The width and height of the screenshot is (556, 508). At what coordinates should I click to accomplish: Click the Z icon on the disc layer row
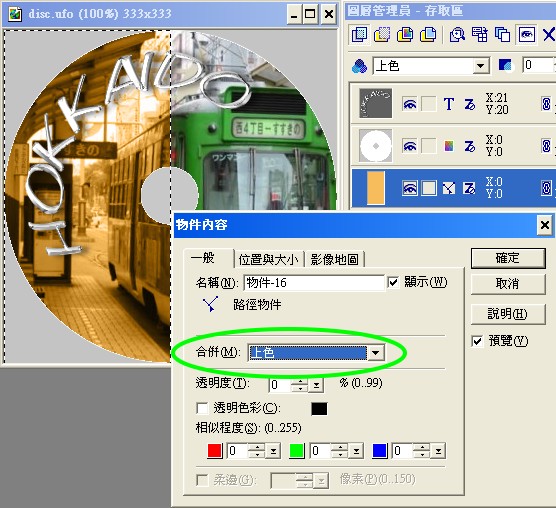469,146
